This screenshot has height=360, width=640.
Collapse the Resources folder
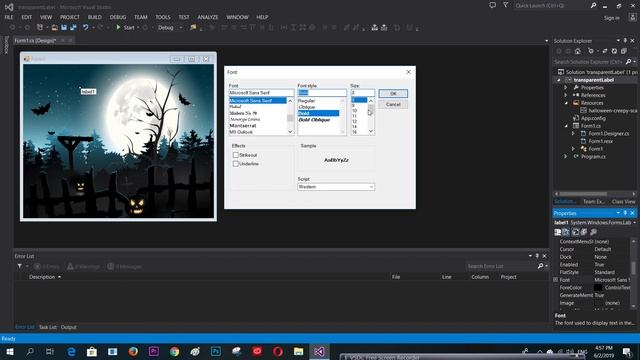point(566,103)
